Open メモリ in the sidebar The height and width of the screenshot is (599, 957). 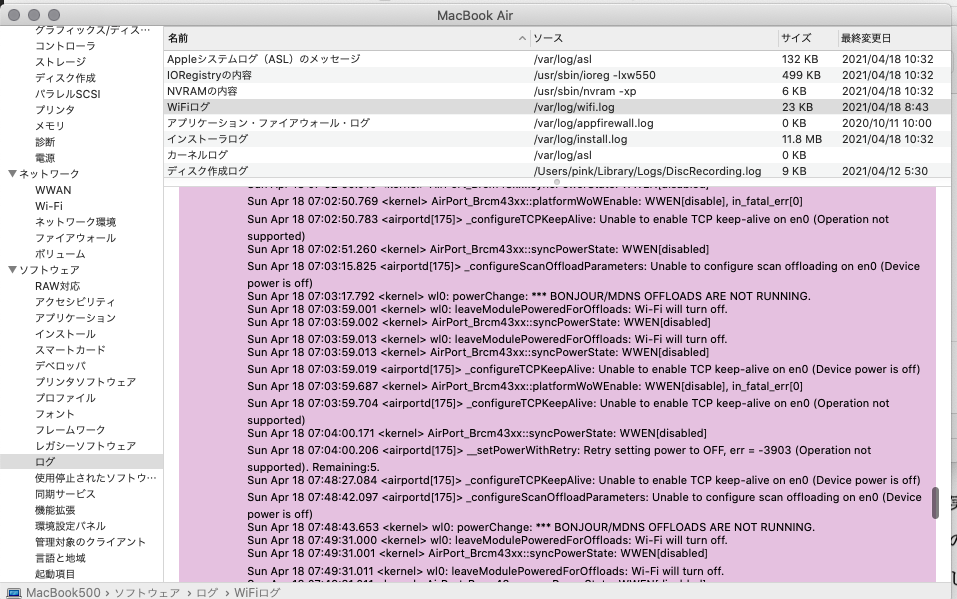49,126
